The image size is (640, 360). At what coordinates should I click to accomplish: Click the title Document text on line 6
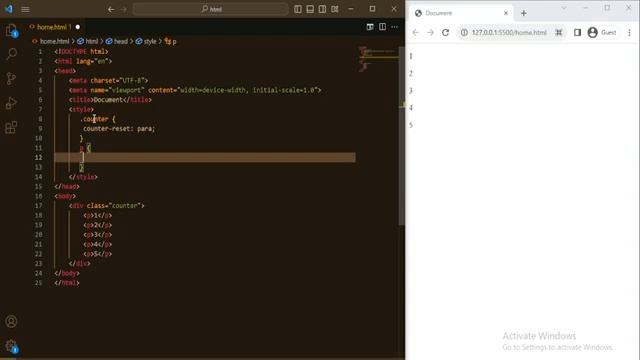pos(108,100)
